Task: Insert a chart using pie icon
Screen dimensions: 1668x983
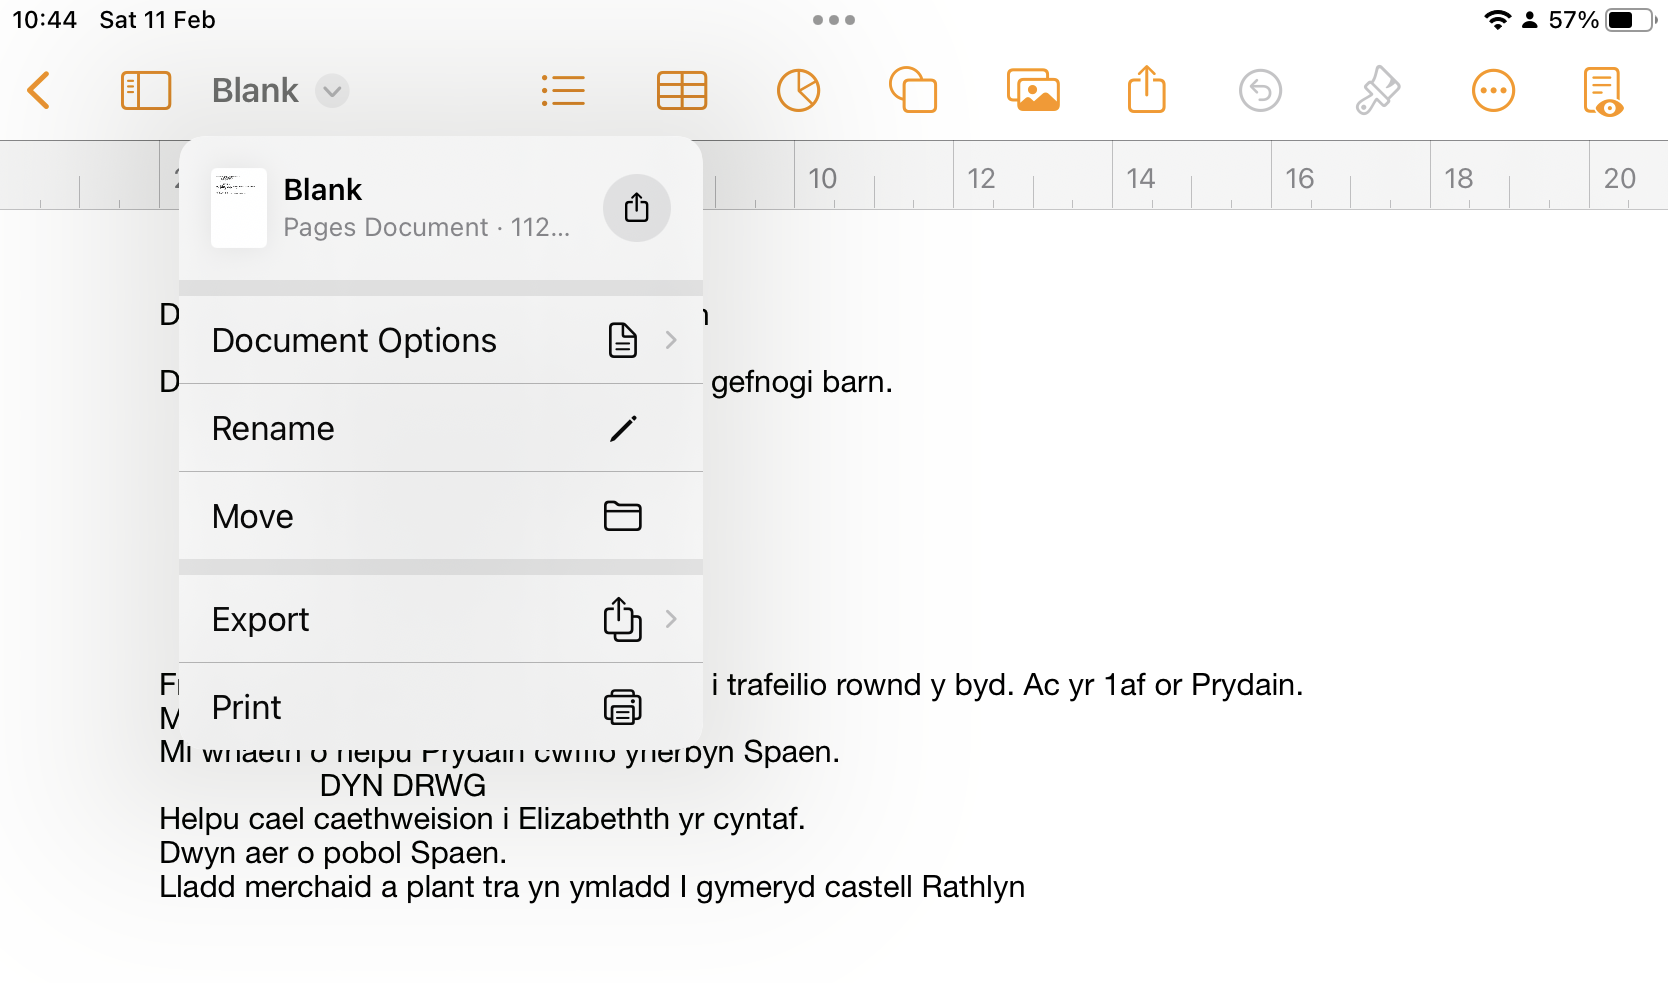Action: coord(798,91)
